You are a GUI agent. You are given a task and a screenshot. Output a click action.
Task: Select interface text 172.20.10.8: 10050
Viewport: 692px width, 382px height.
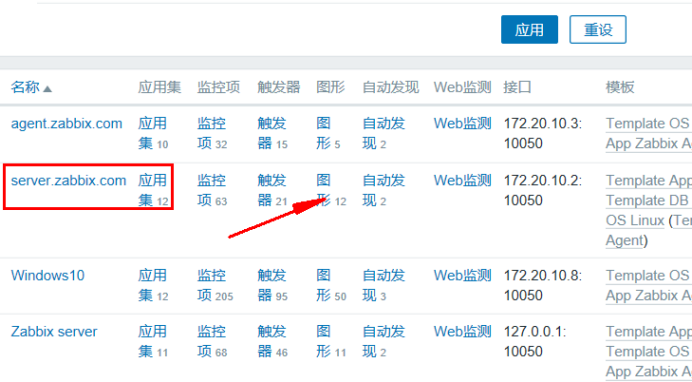tap(543, 285)
